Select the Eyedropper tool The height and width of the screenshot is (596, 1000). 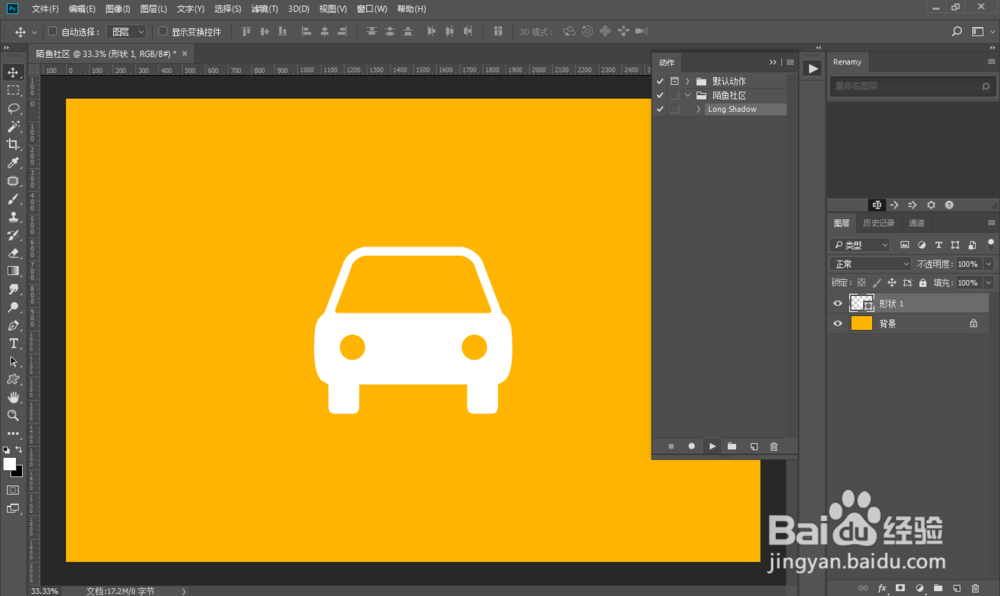pyautogui.click(x=13, y=163)
